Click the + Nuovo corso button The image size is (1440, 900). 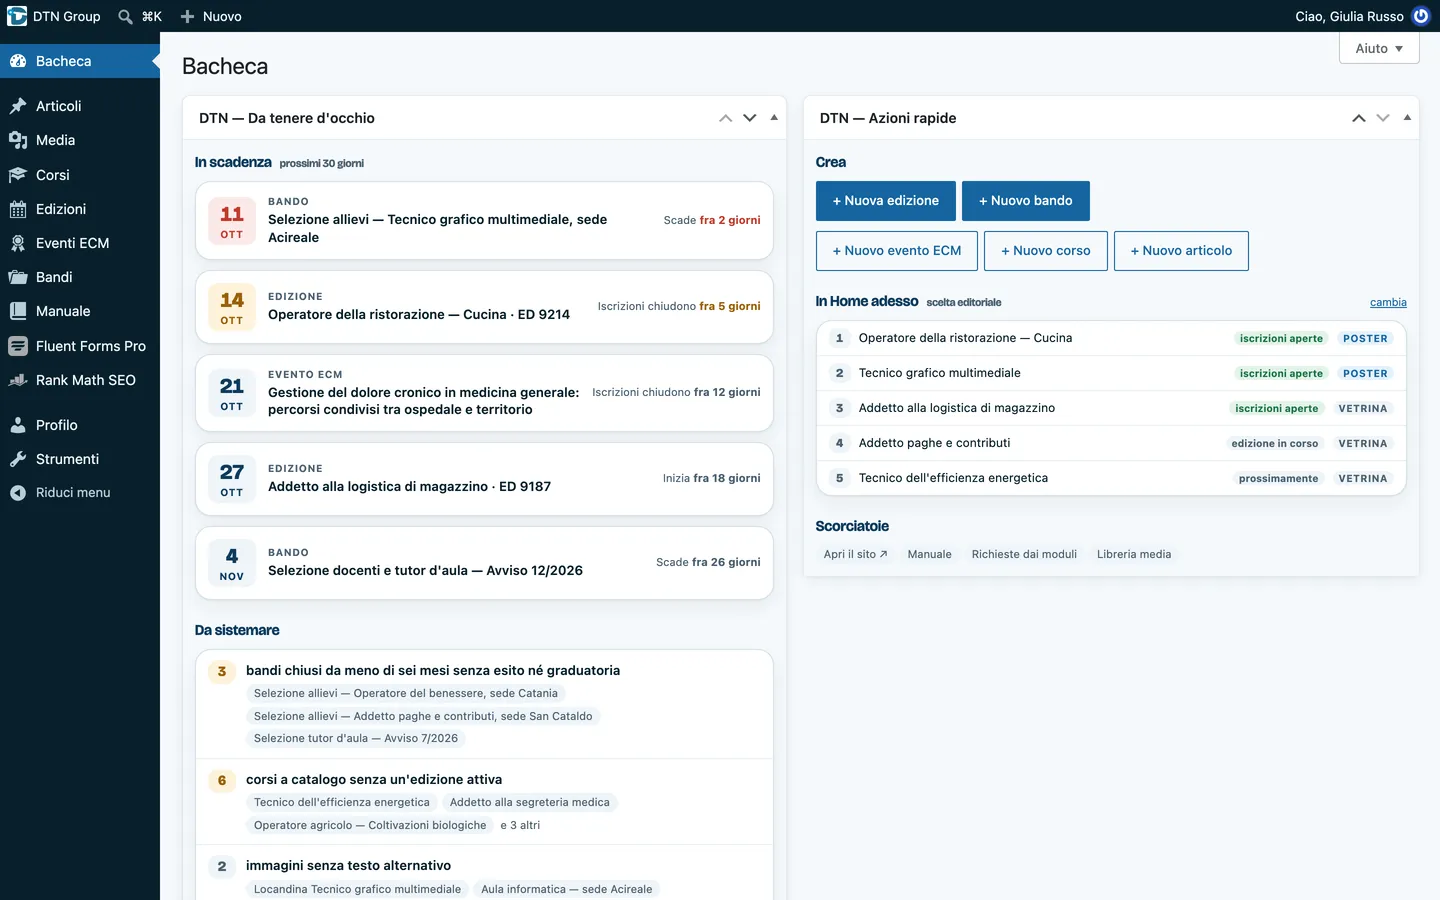[x=1046, y=251]
